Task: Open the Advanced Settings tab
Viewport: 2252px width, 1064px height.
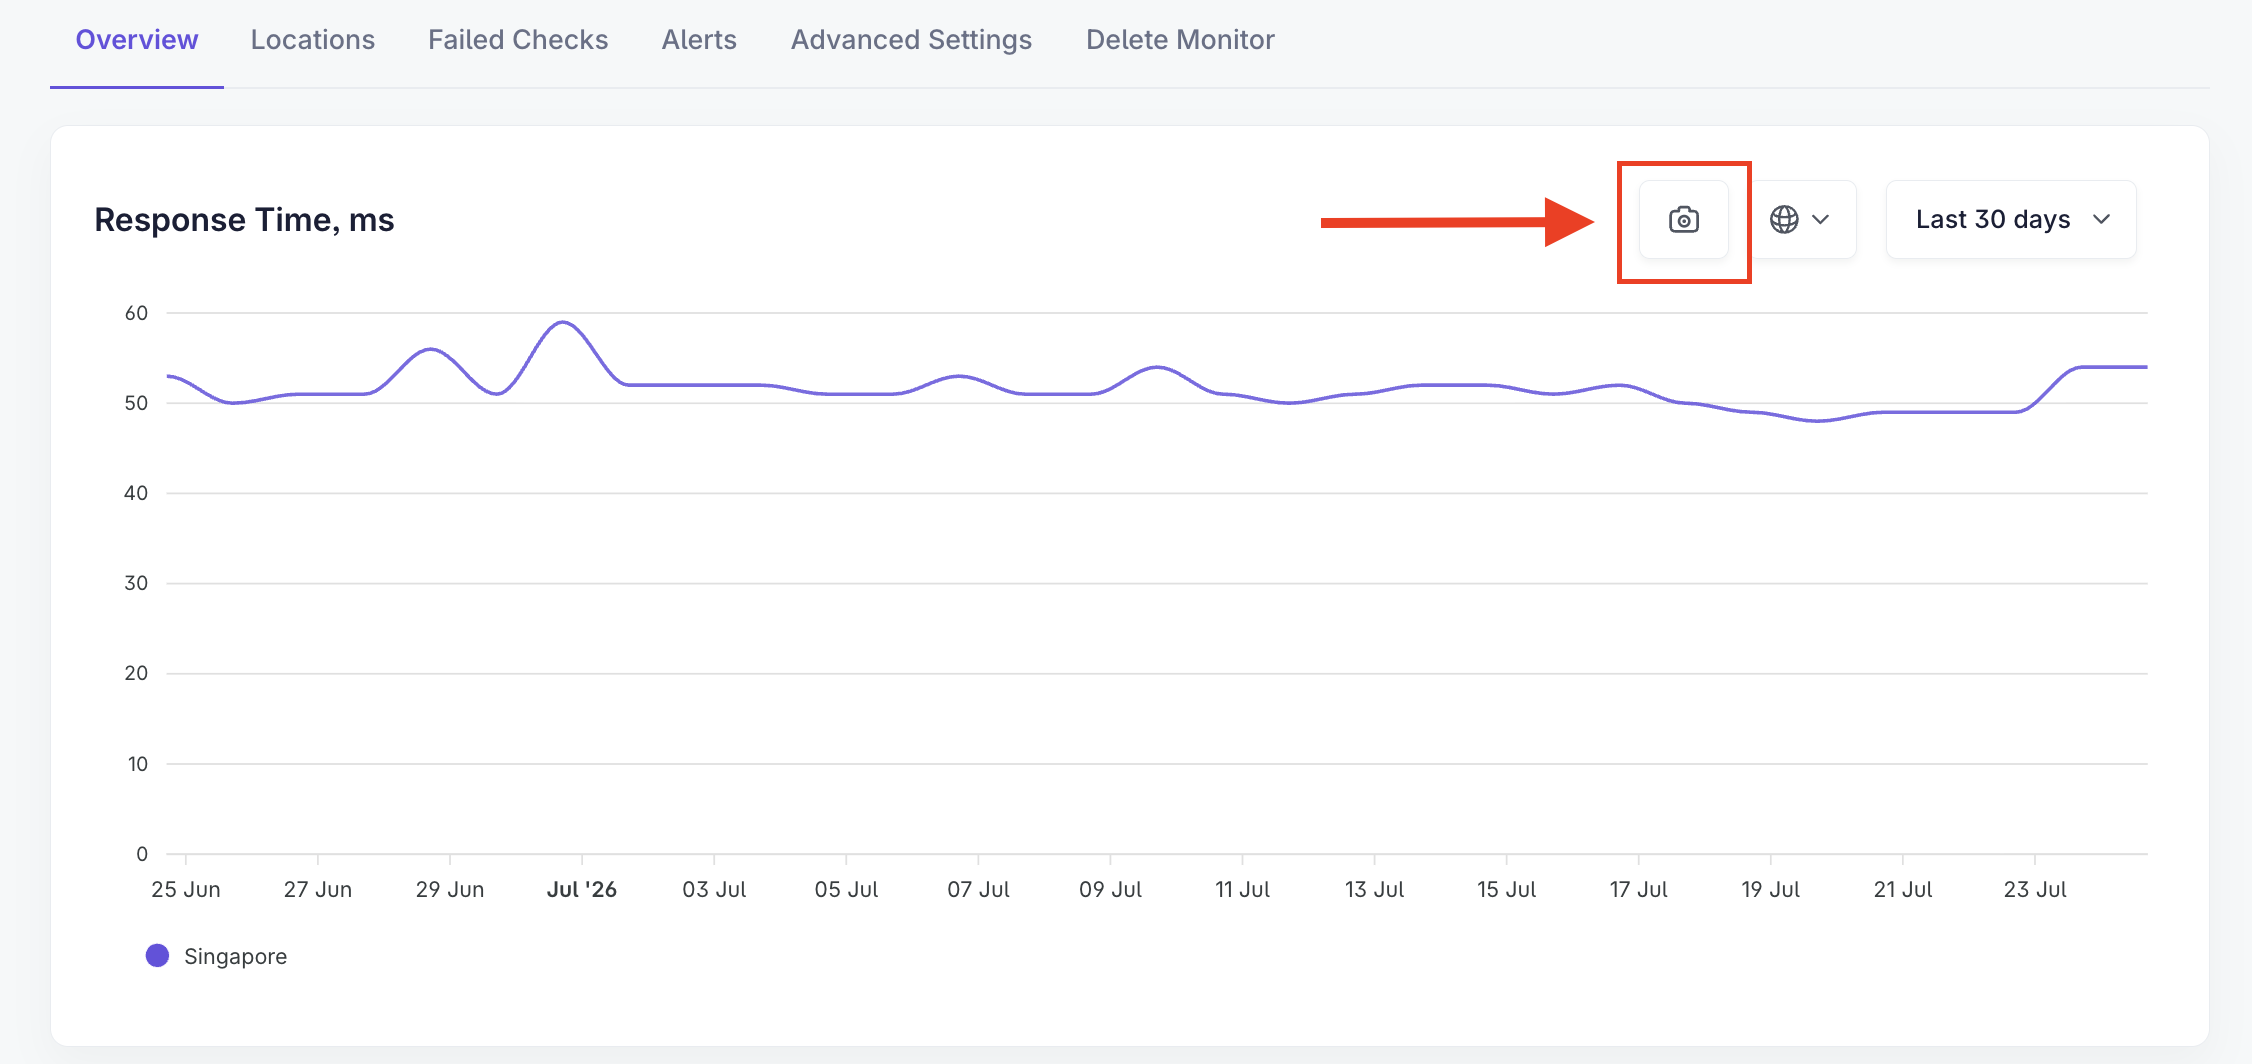Action: tap(911, 40)
